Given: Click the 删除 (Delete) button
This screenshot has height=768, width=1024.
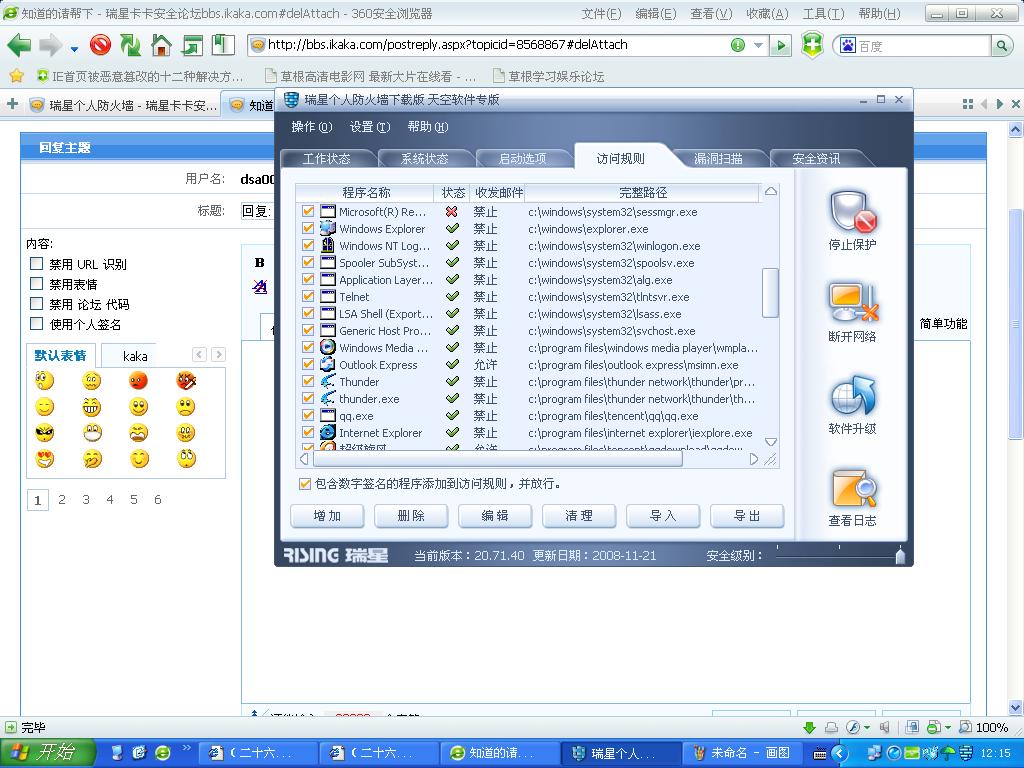Looking at the screenshot, I should (411, 516).
